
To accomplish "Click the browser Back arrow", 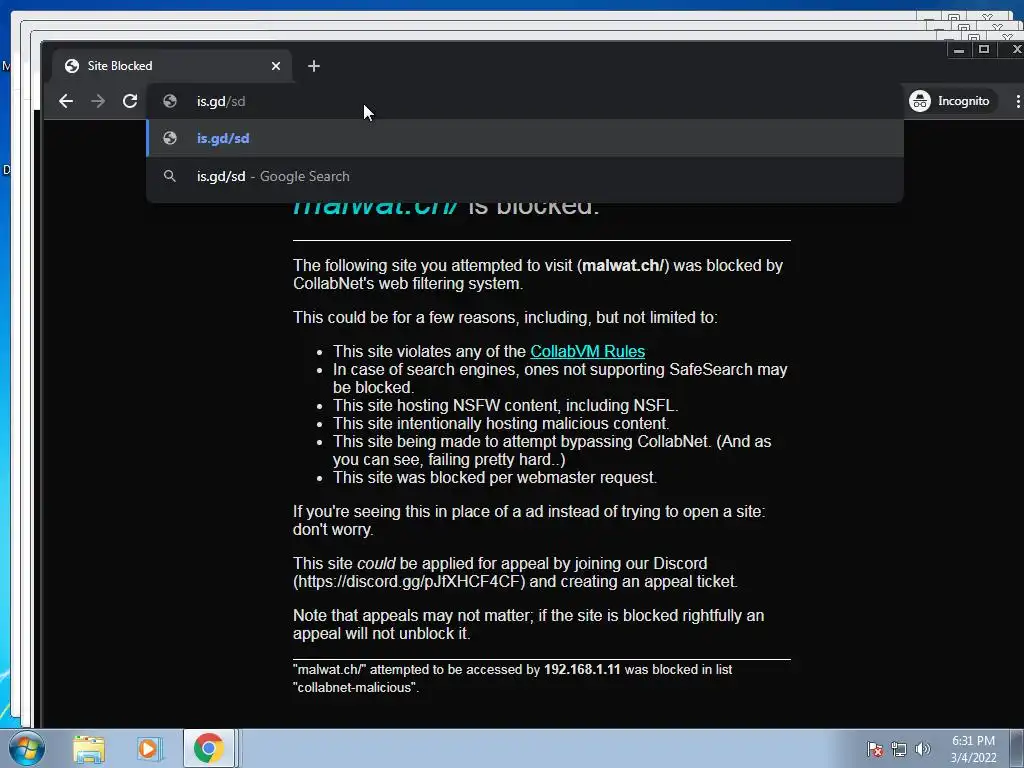I will (66, 101).
